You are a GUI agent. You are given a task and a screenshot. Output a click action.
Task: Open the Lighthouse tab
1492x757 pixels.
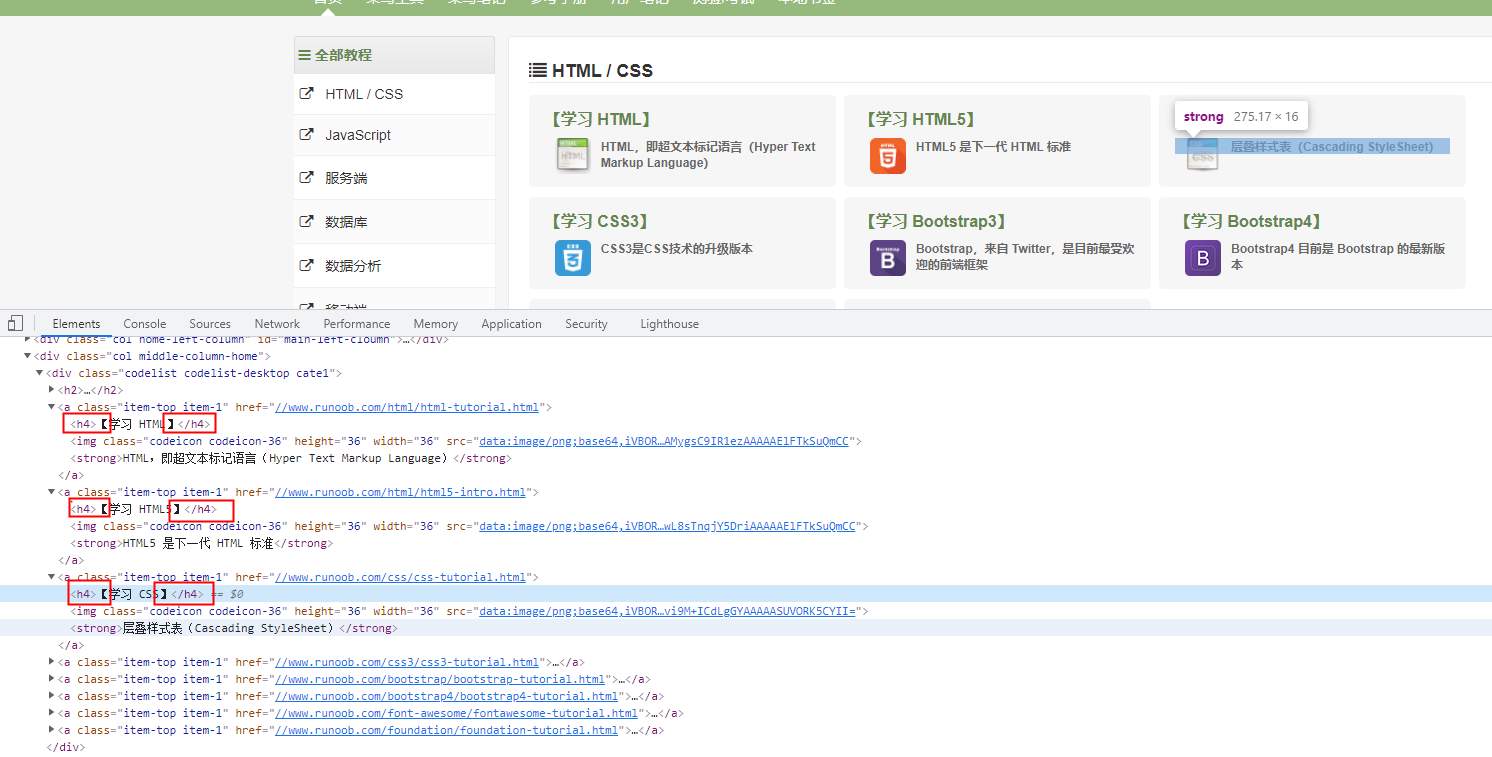click(669, 324)
